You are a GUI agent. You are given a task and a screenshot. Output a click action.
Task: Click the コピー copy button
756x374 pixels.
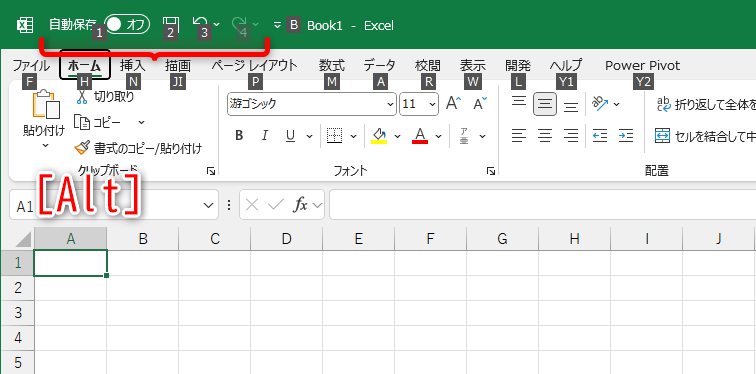click(x=98, y=122)
